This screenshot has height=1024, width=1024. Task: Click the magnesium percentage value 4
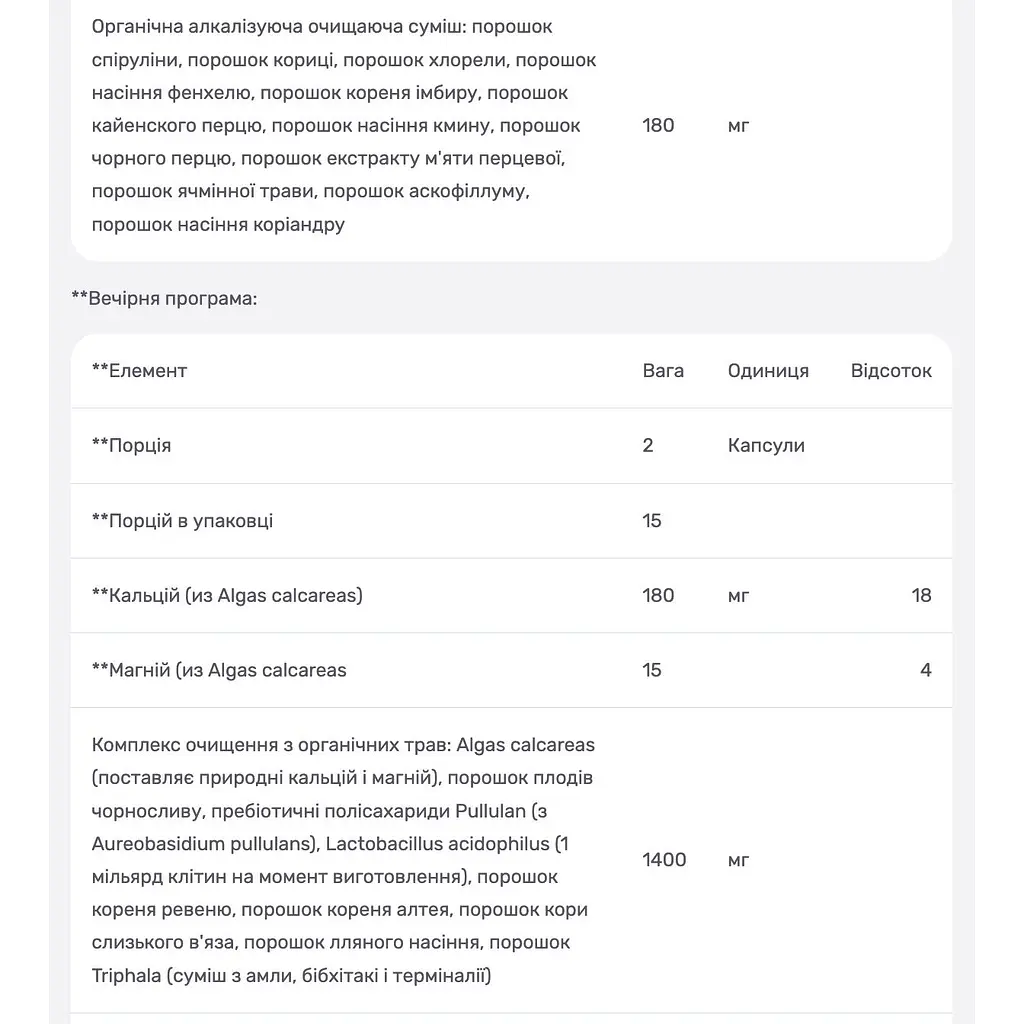coord(925,670)
